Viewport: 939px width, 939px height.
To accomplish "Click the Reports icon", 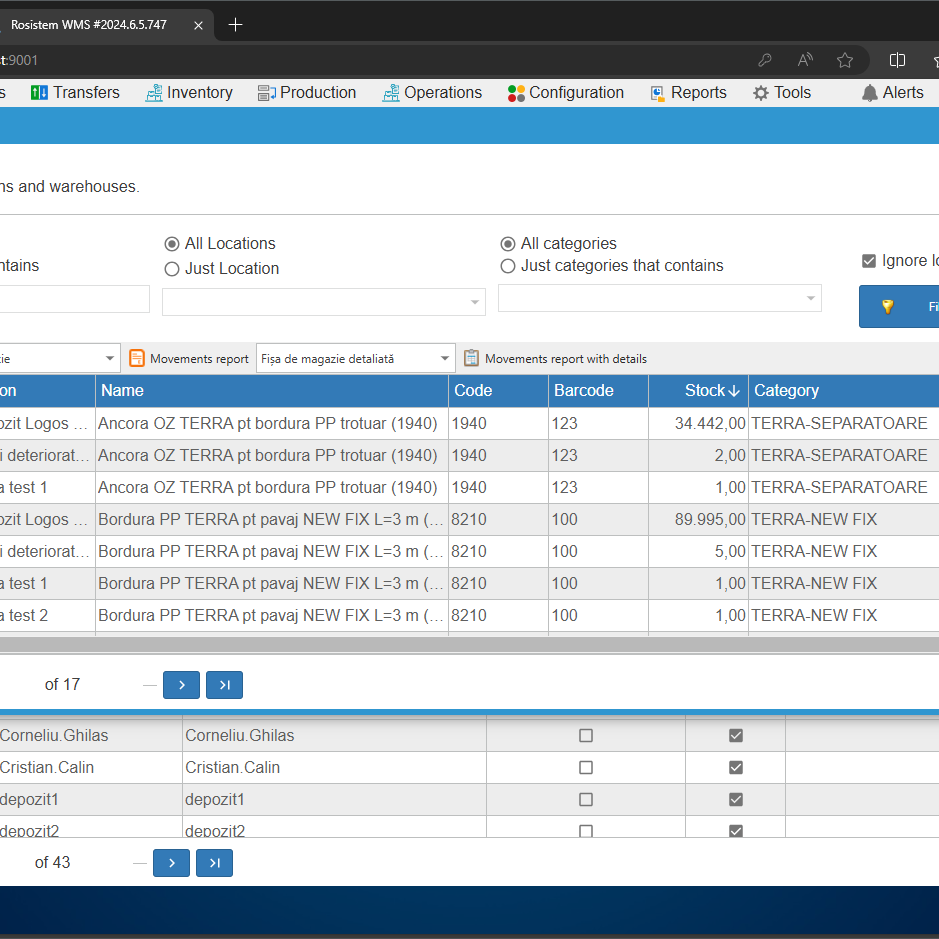I will [658, 92].
